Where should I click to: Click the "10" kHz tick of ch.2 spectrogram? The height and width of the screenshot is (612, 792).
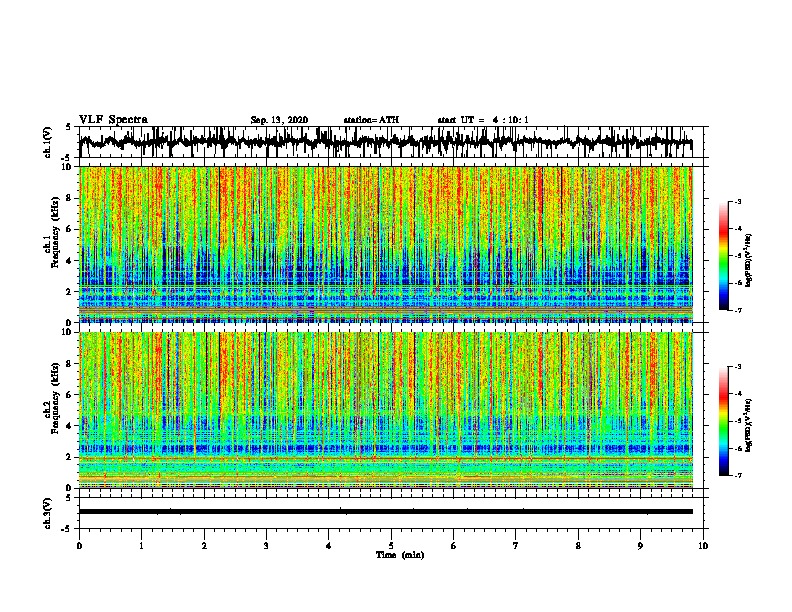point(69,332)
